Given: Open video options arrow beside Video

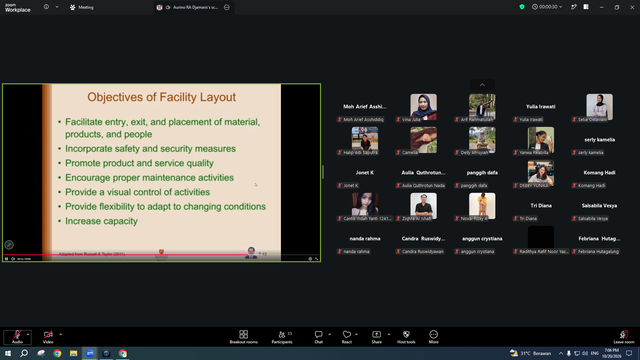Looking at the screenshot, I should click(x=60, y=334).
